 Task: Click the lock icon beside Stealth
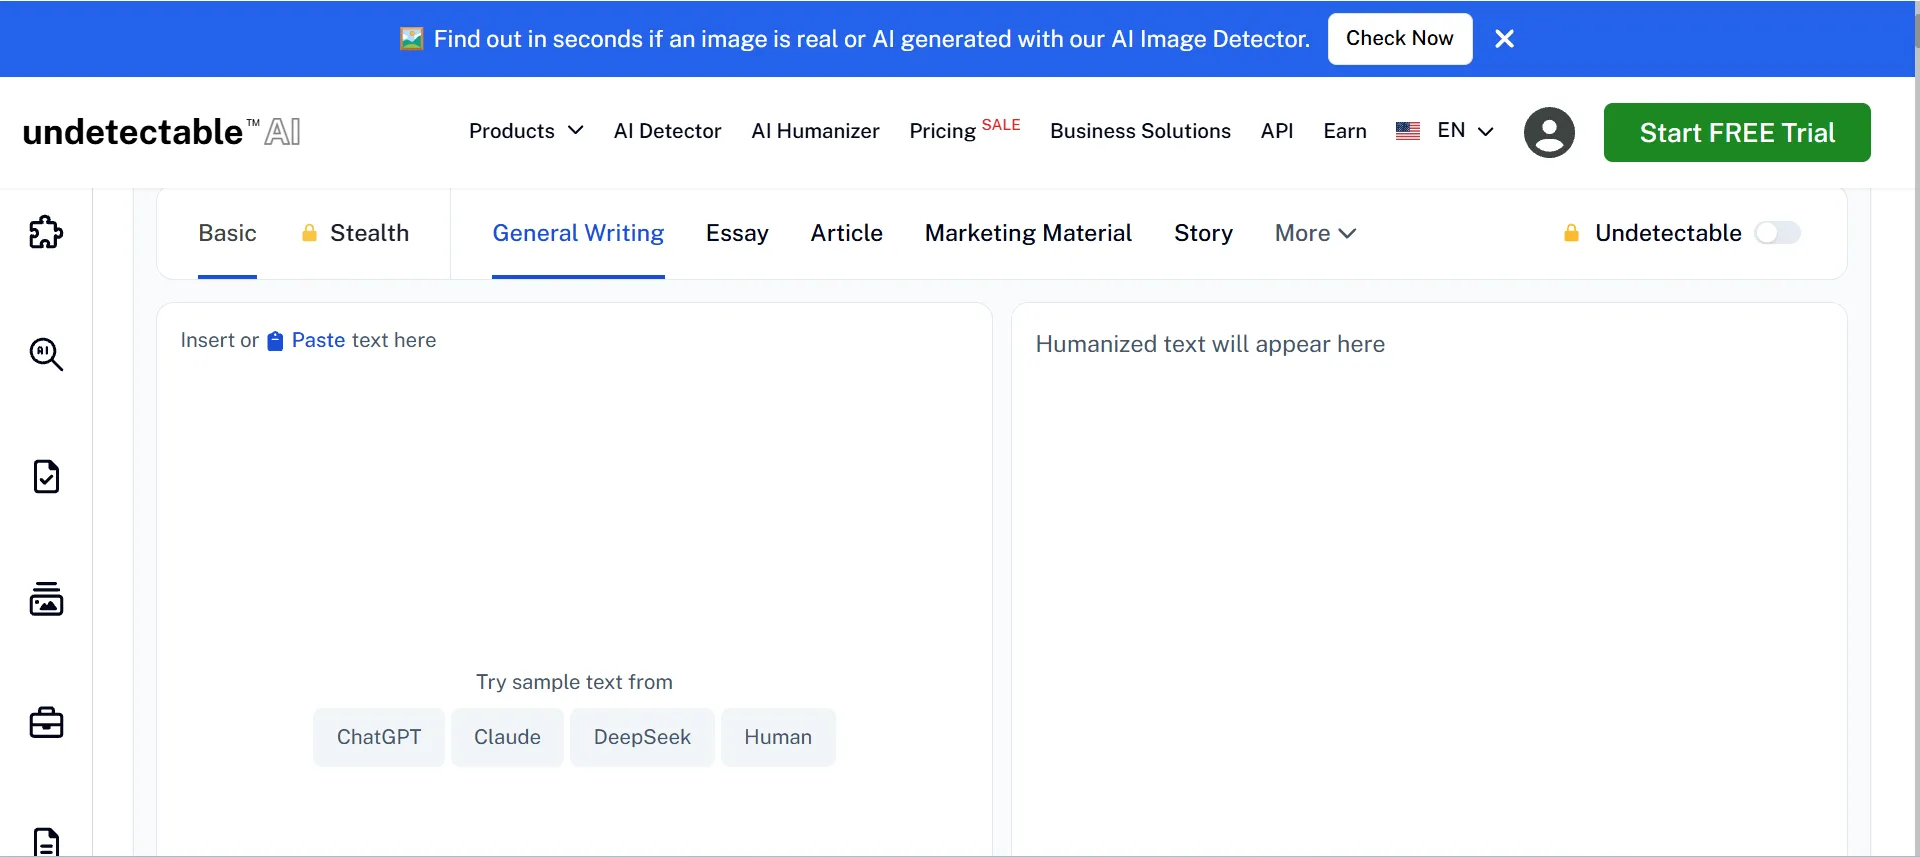tap(309, 233)
